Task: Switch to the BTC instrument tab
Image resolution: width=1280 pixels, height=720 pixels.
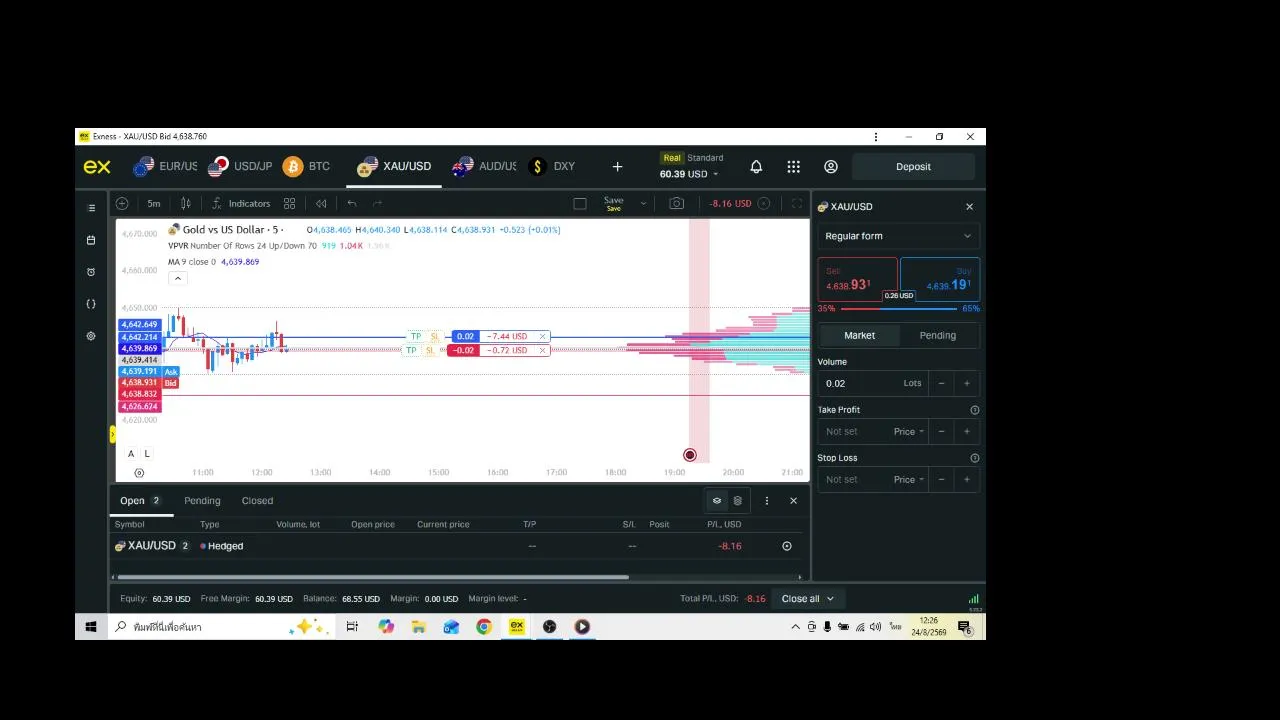Action: click(x=306, y=166)
